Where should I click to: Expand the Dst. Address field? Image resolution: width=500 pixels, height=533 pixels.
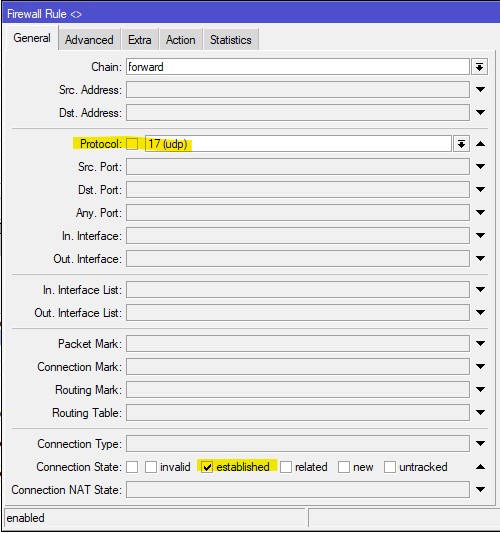click(480, 113)
